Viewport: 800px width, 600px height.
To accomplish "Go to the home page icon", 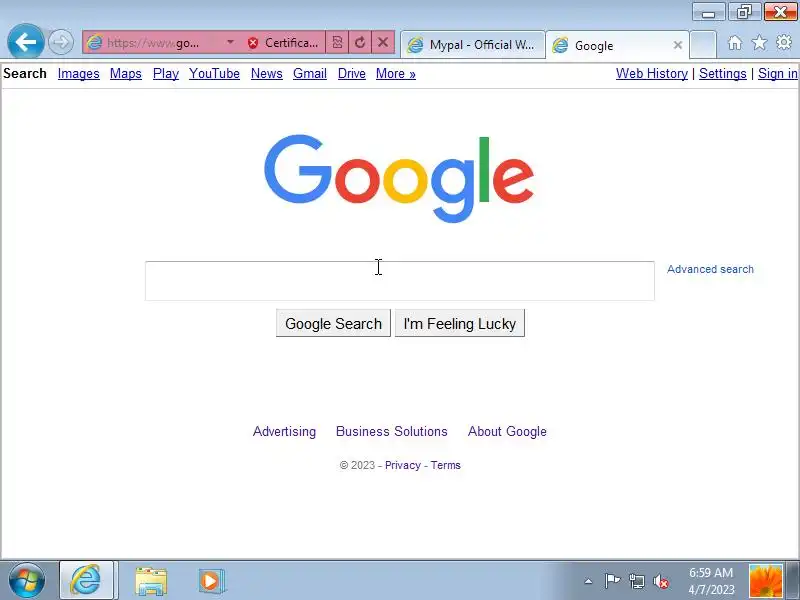I will point(735,42).
